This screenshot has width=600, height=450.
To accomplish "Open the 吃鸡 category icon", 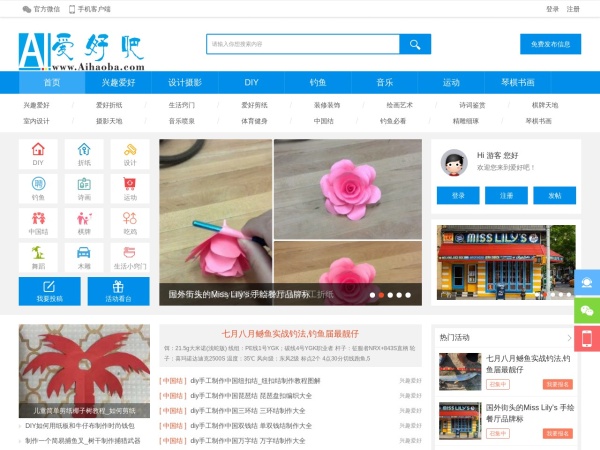I will [130, 223].
